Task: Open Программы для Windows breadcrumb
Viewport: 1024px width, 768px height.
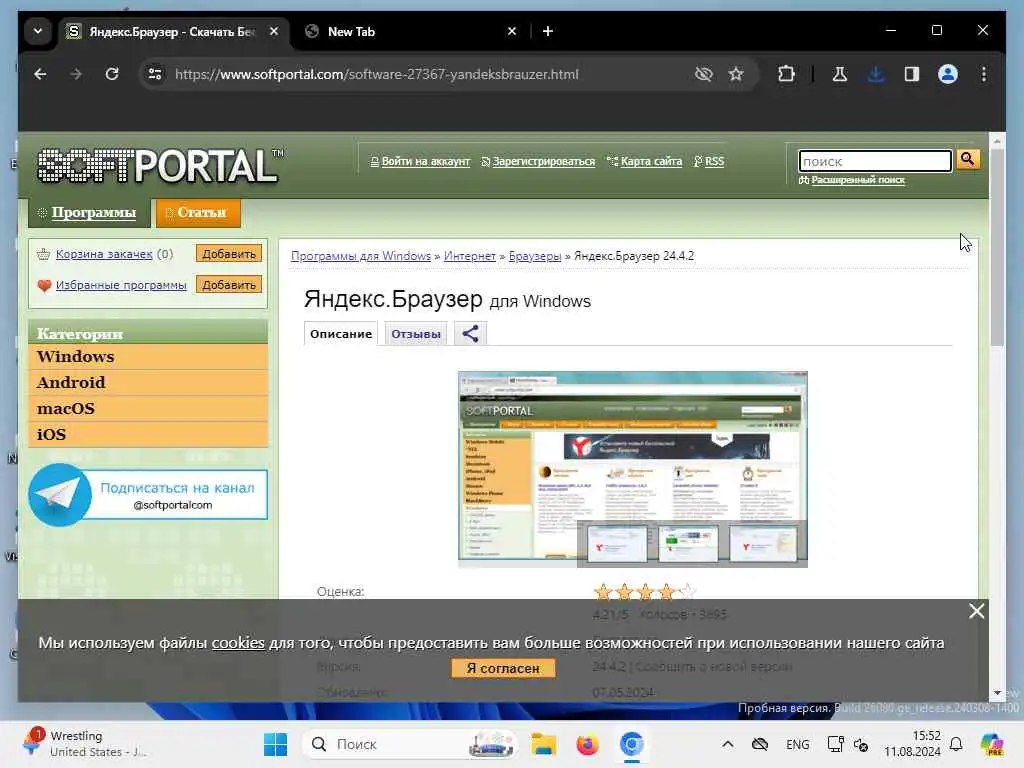Action: [x=360, y=256]
